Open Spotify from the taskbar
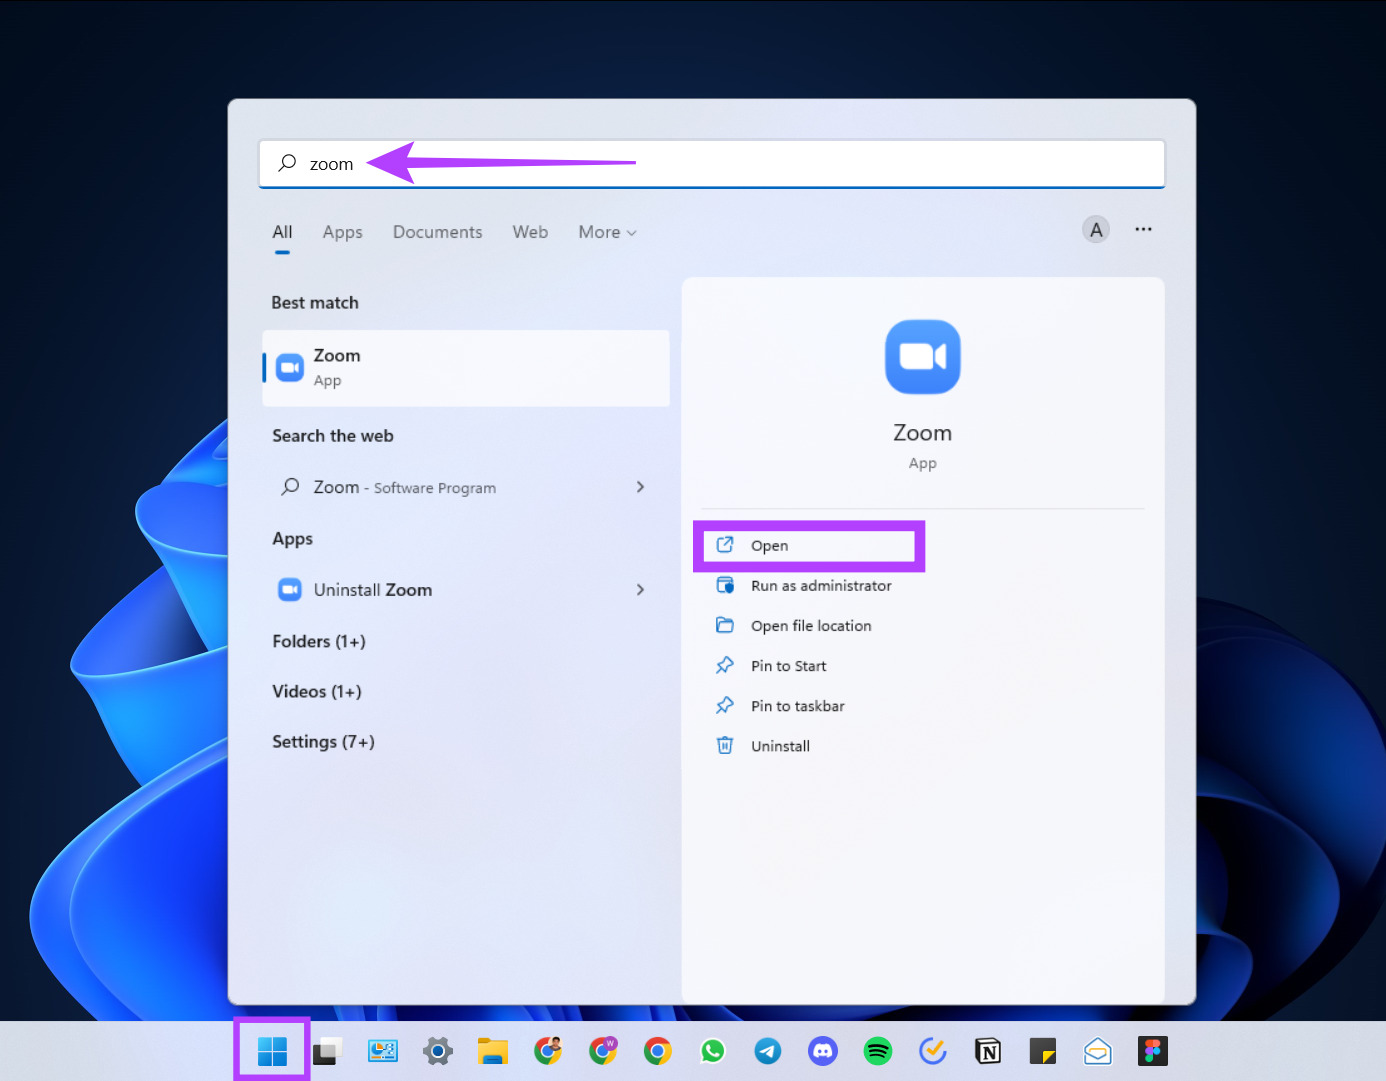Screen dimensions: 1386x1081 [878, 1051]
